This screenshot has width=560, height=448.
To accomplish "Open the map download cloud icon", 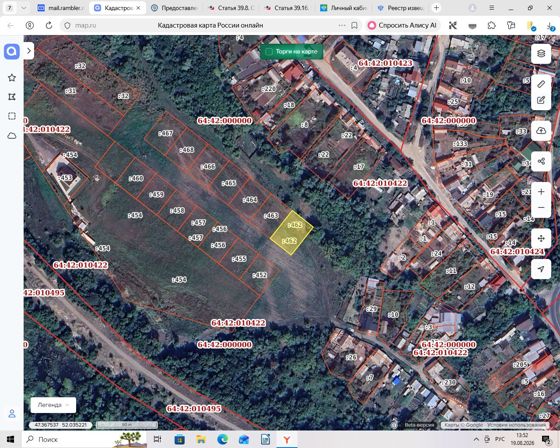I will (x=541, y=131).
